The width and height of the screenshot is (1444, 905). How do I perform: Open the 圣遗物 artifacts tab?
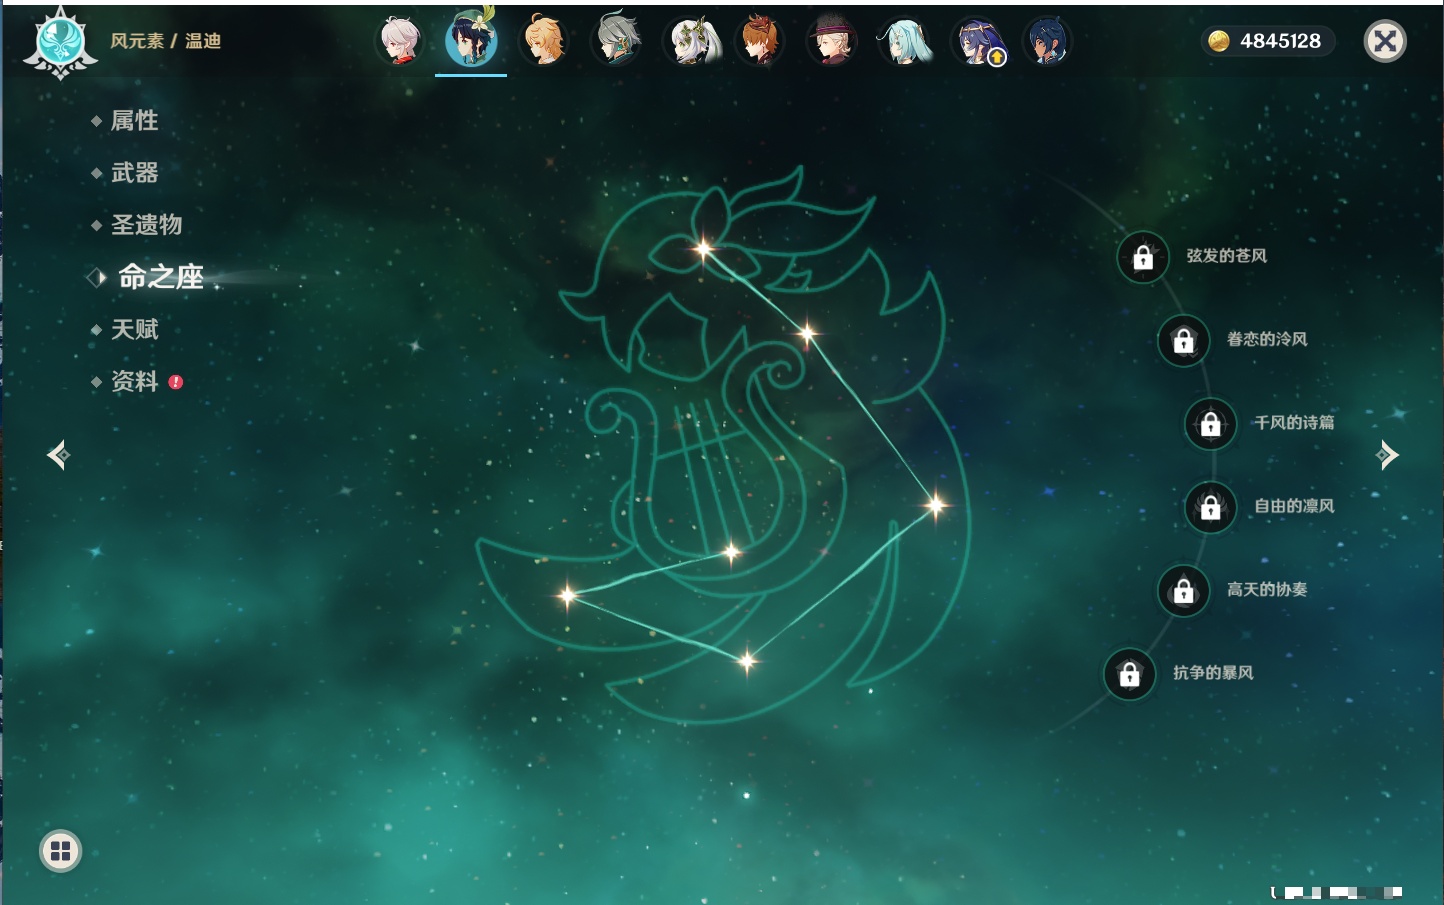pos(146,225)
